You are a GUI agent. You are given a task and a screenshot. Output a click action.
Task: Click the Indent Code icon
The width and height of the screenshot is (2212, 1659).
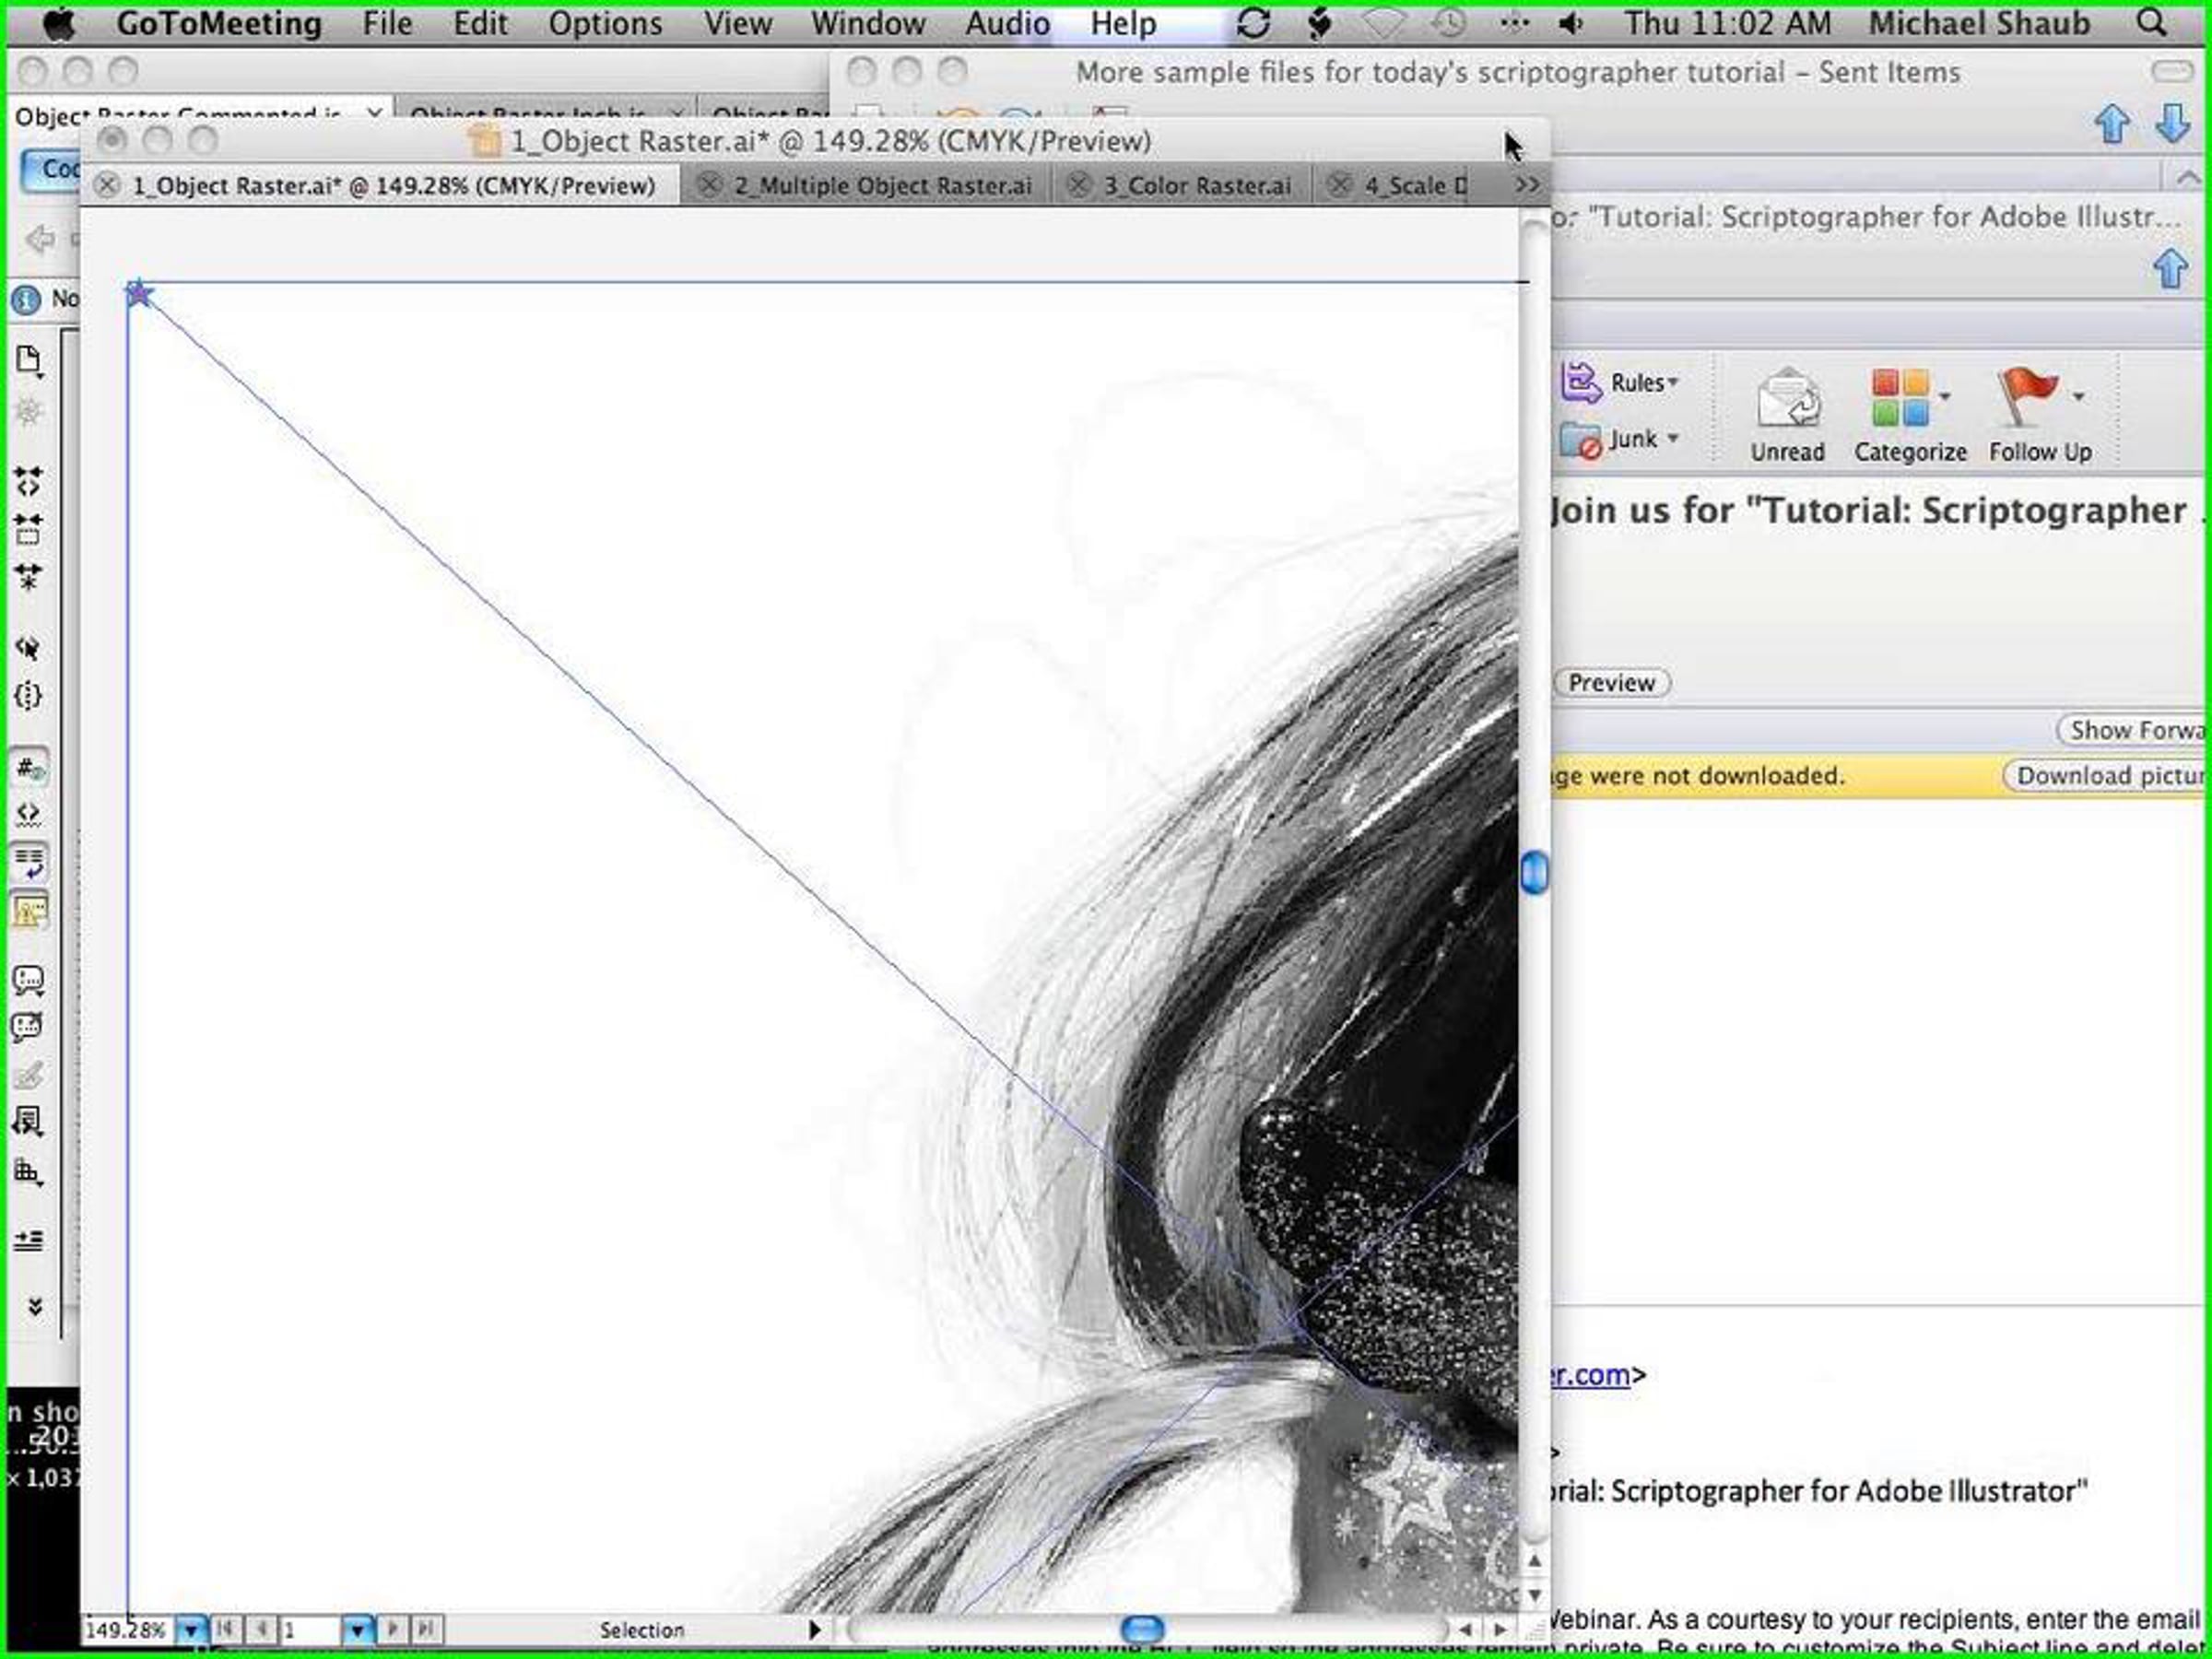[x=28, y=1240]
